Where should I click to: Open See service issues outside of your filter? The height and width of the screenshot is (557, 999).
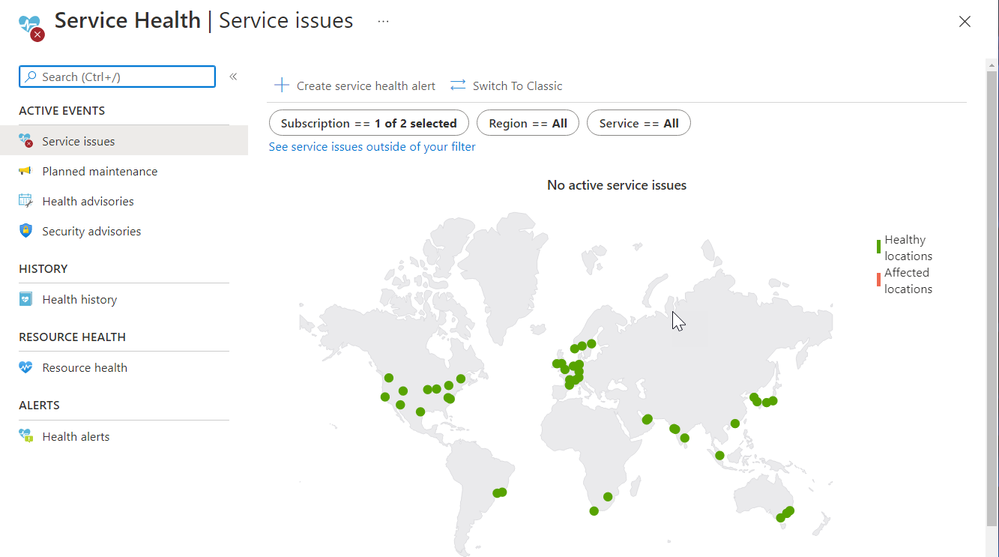click(x=372, y=147)
